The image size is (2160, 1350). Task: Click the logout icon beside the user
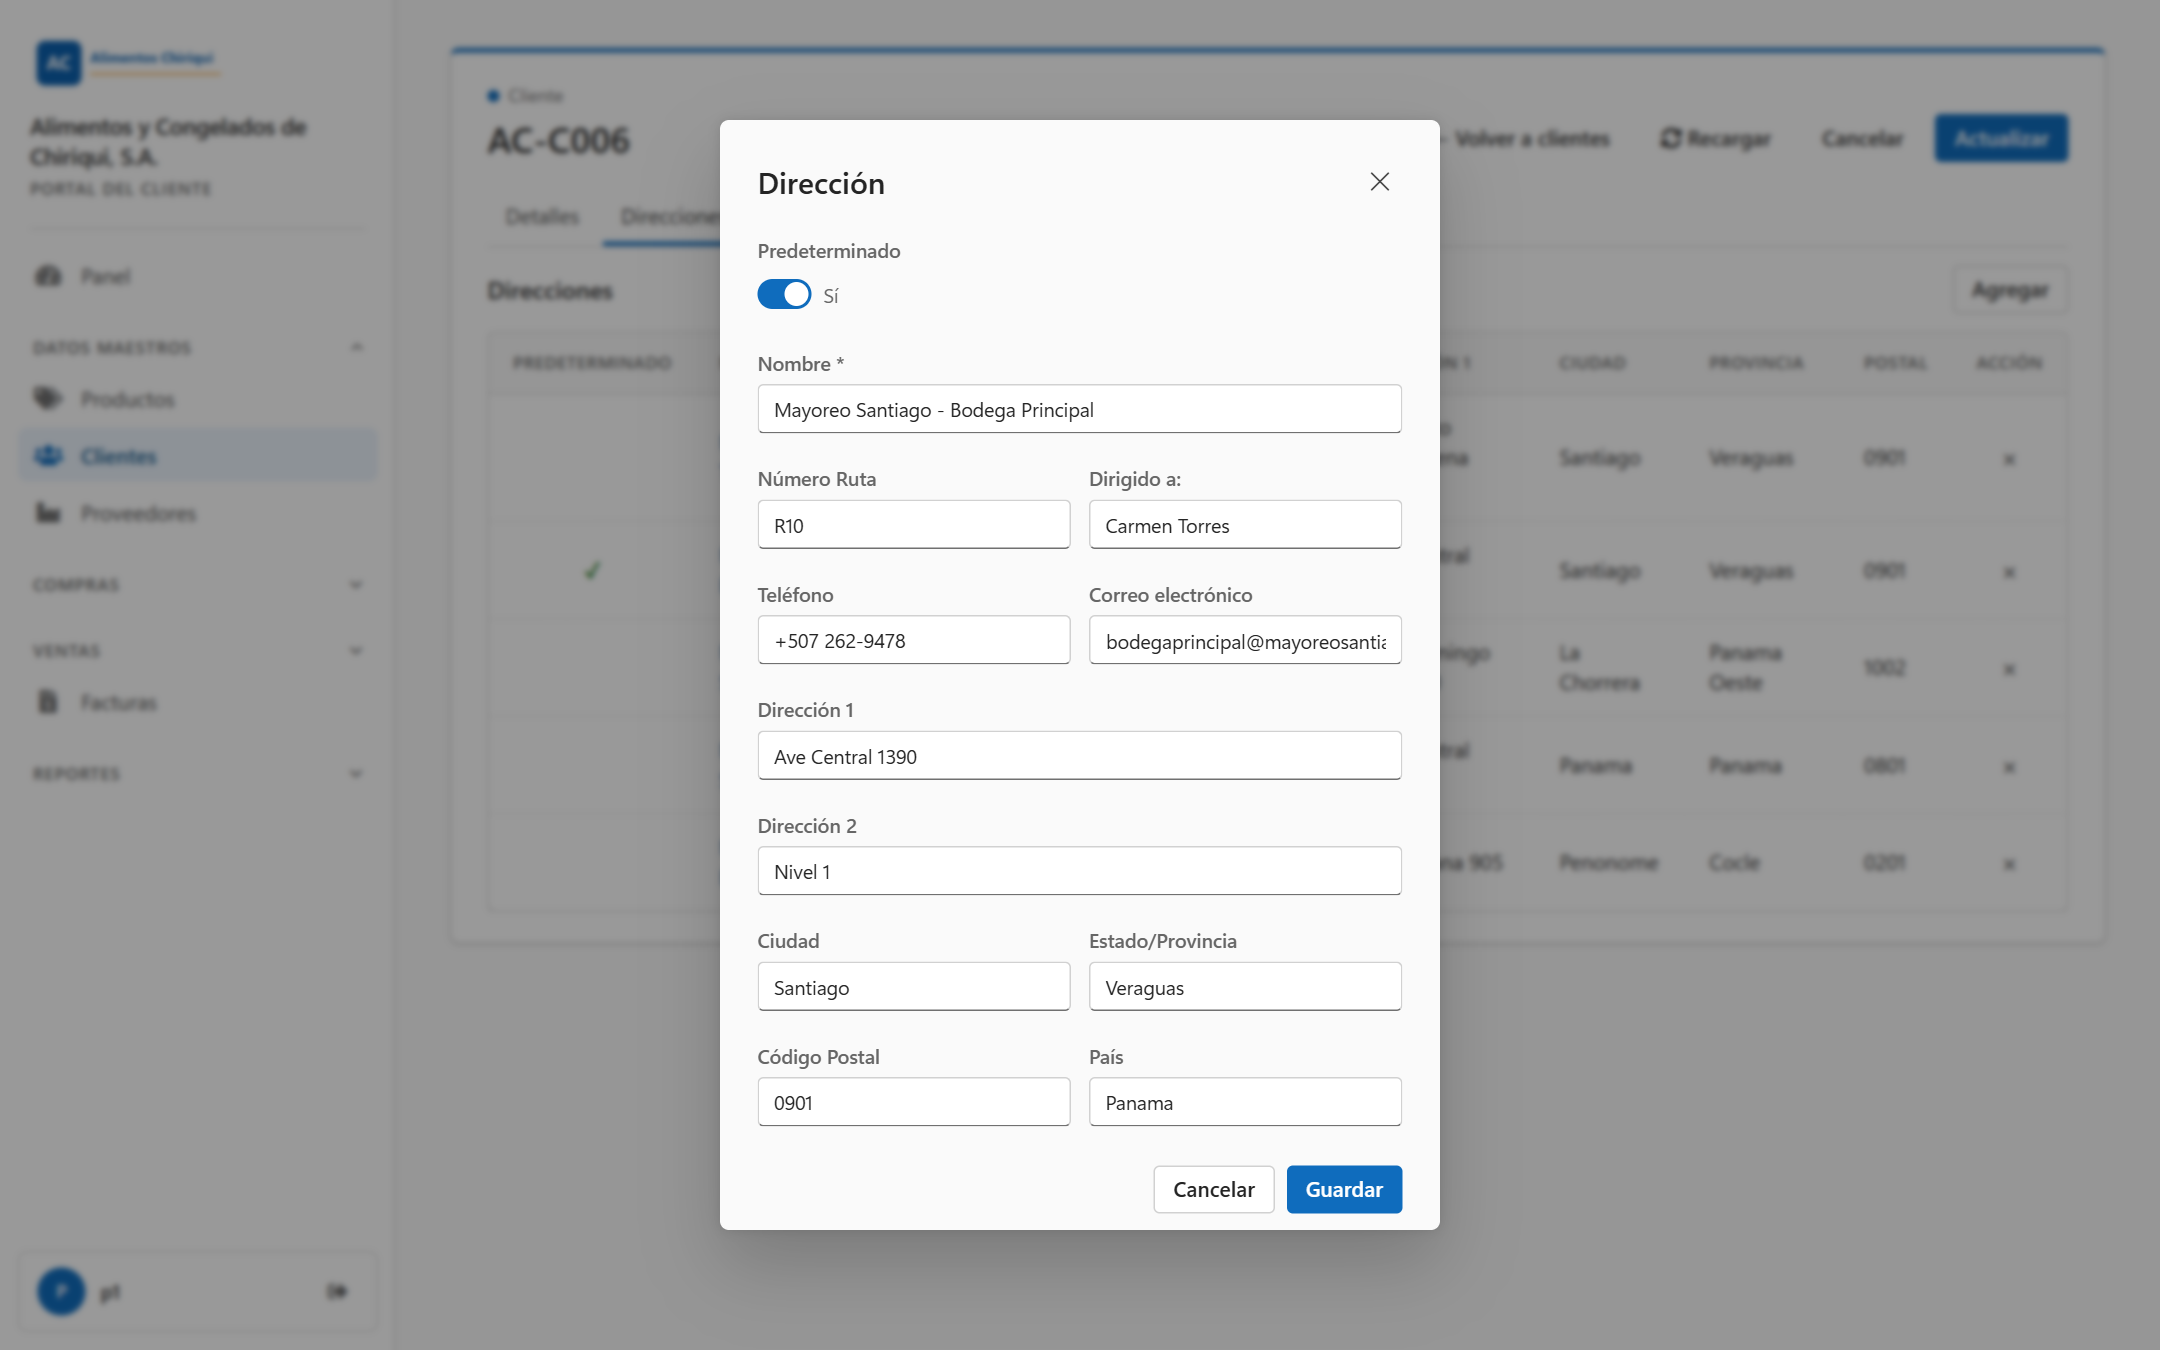[x=337, y=1291]
